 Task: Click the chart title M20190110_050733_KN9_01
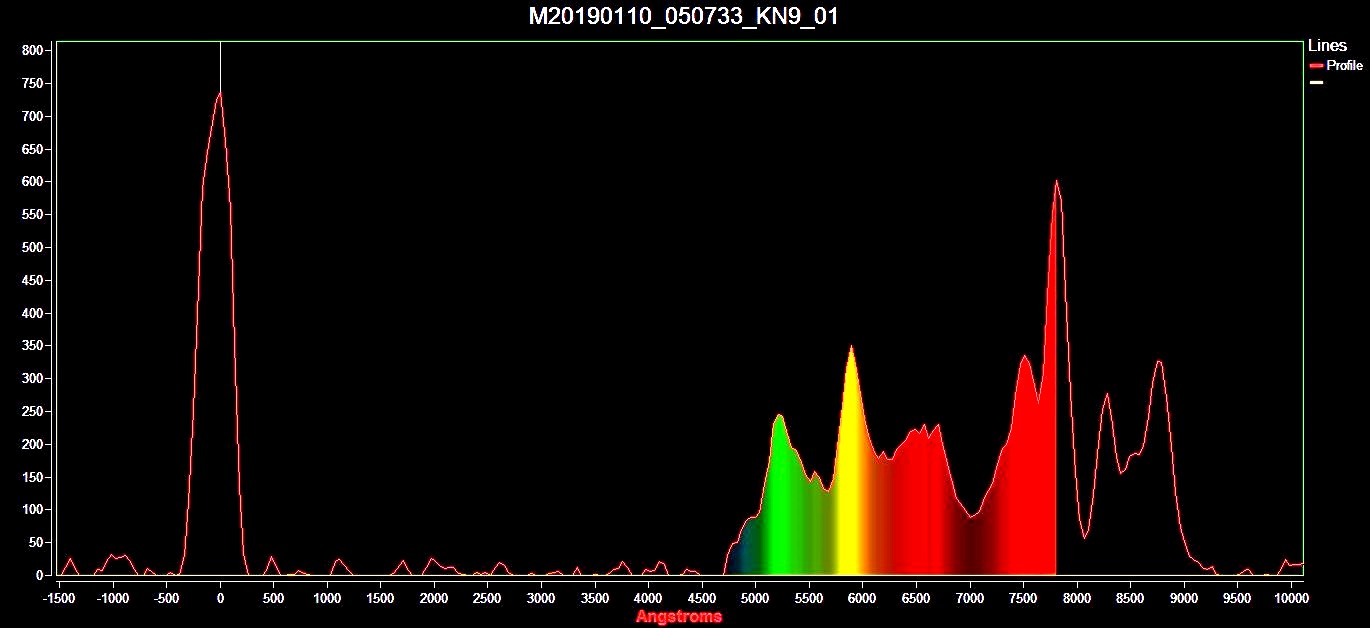click(x=684, y=17)
